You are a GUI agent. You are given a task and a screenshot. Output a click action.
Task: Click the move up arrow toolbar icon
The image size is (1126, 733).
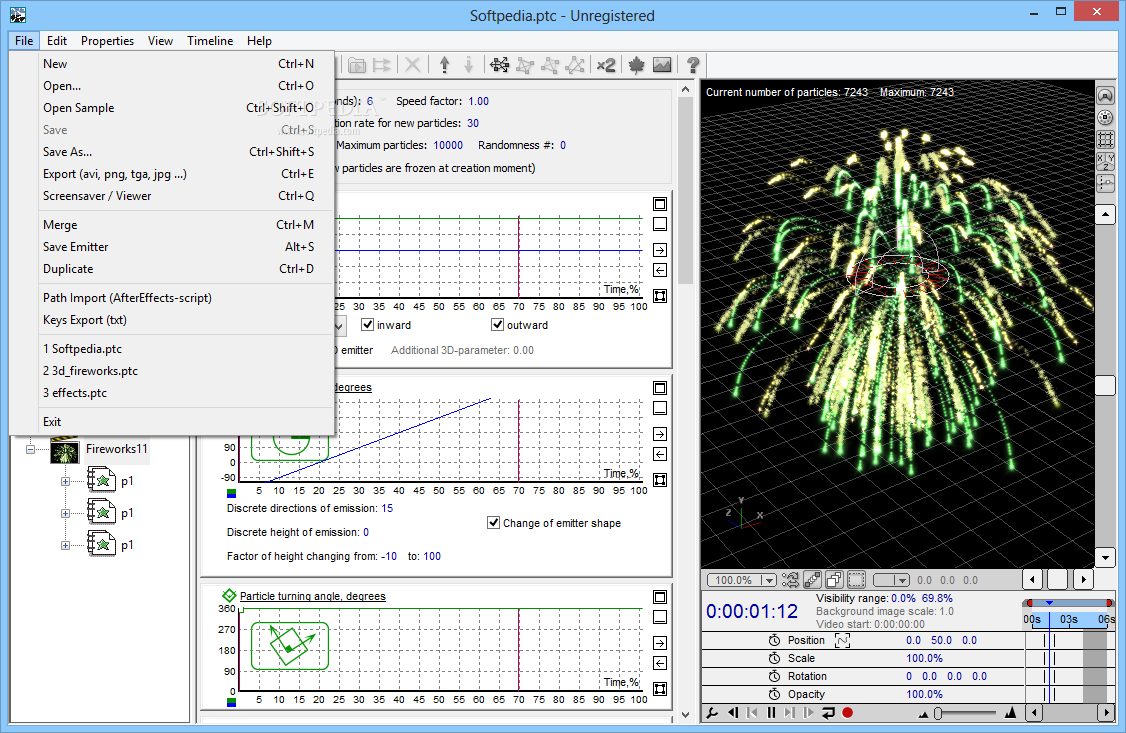(445, 65)
